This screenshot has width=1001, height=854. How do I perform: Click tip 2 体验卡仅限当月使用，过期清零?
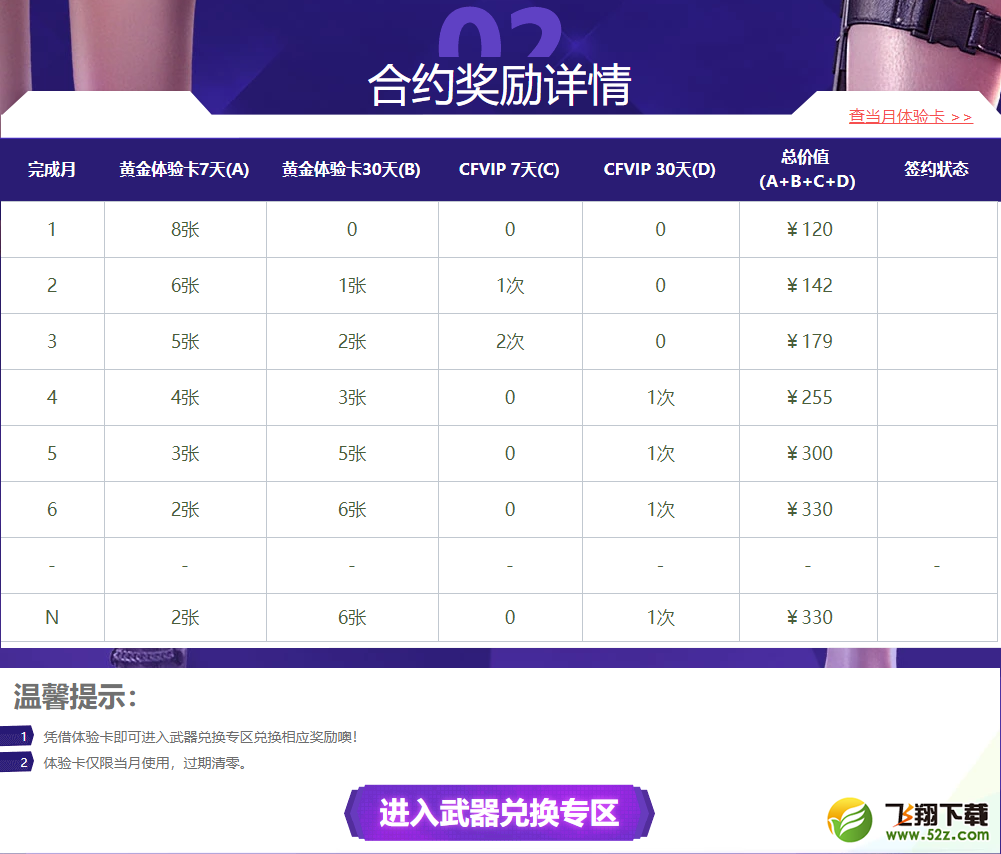point(145,763)
